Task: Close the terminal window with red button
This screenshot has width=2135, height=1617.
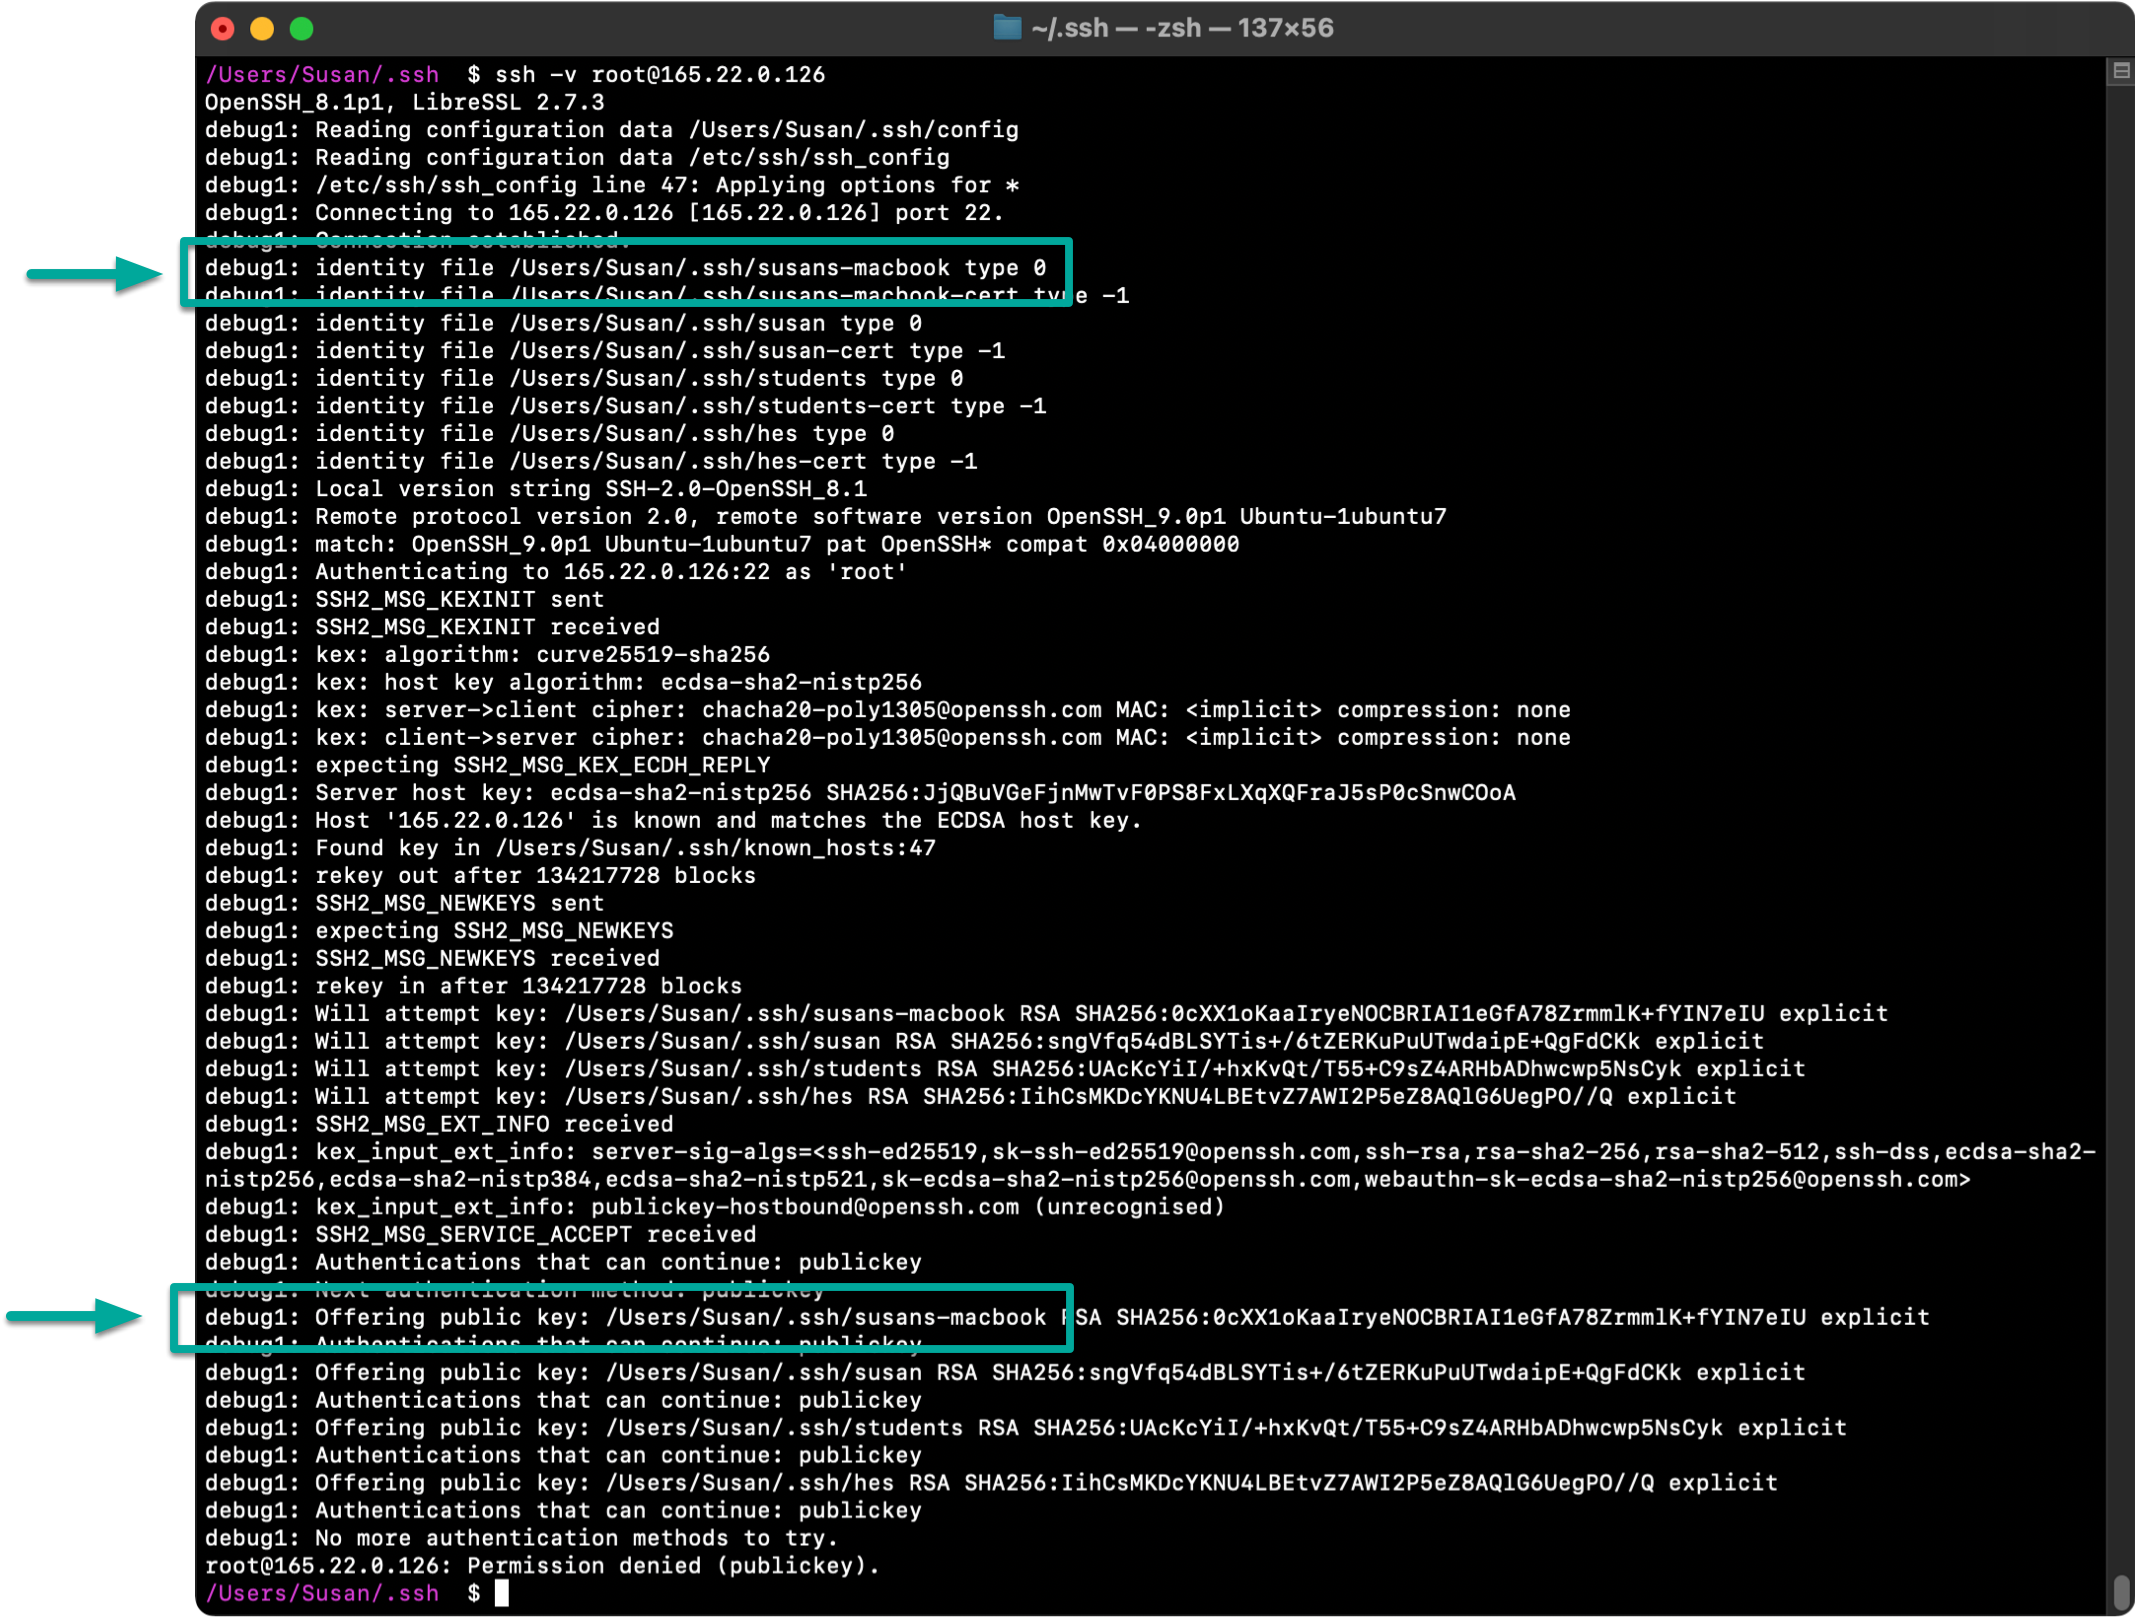Action: click(x=223, y=28)
